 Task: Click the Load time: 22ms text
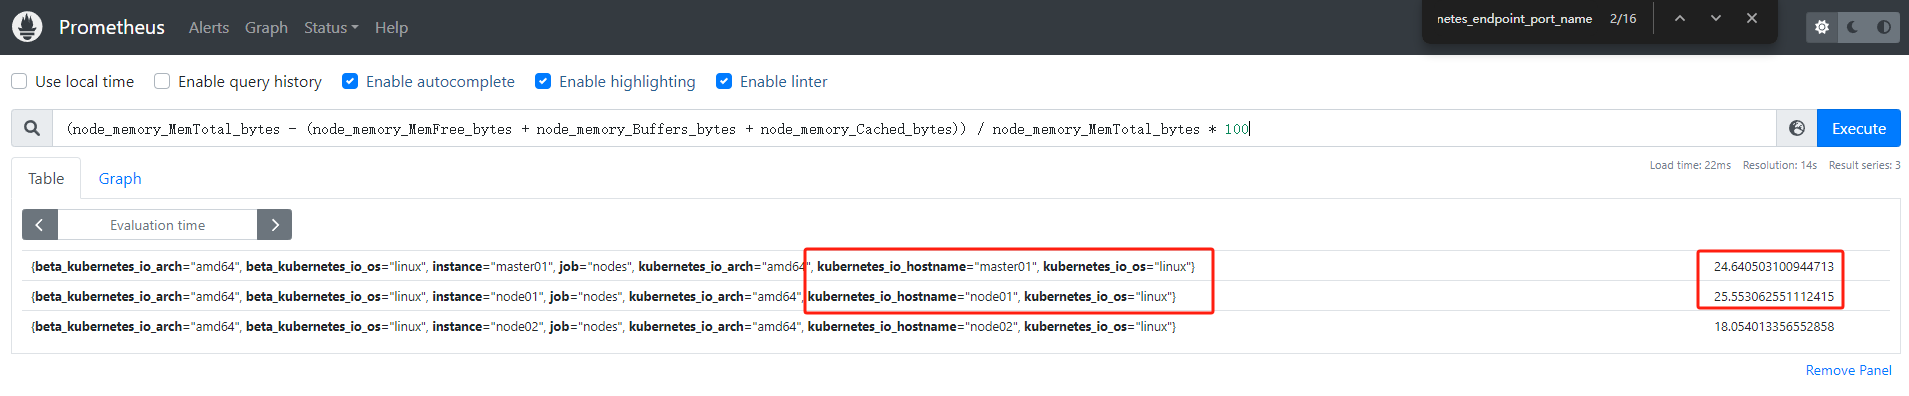1690,165
